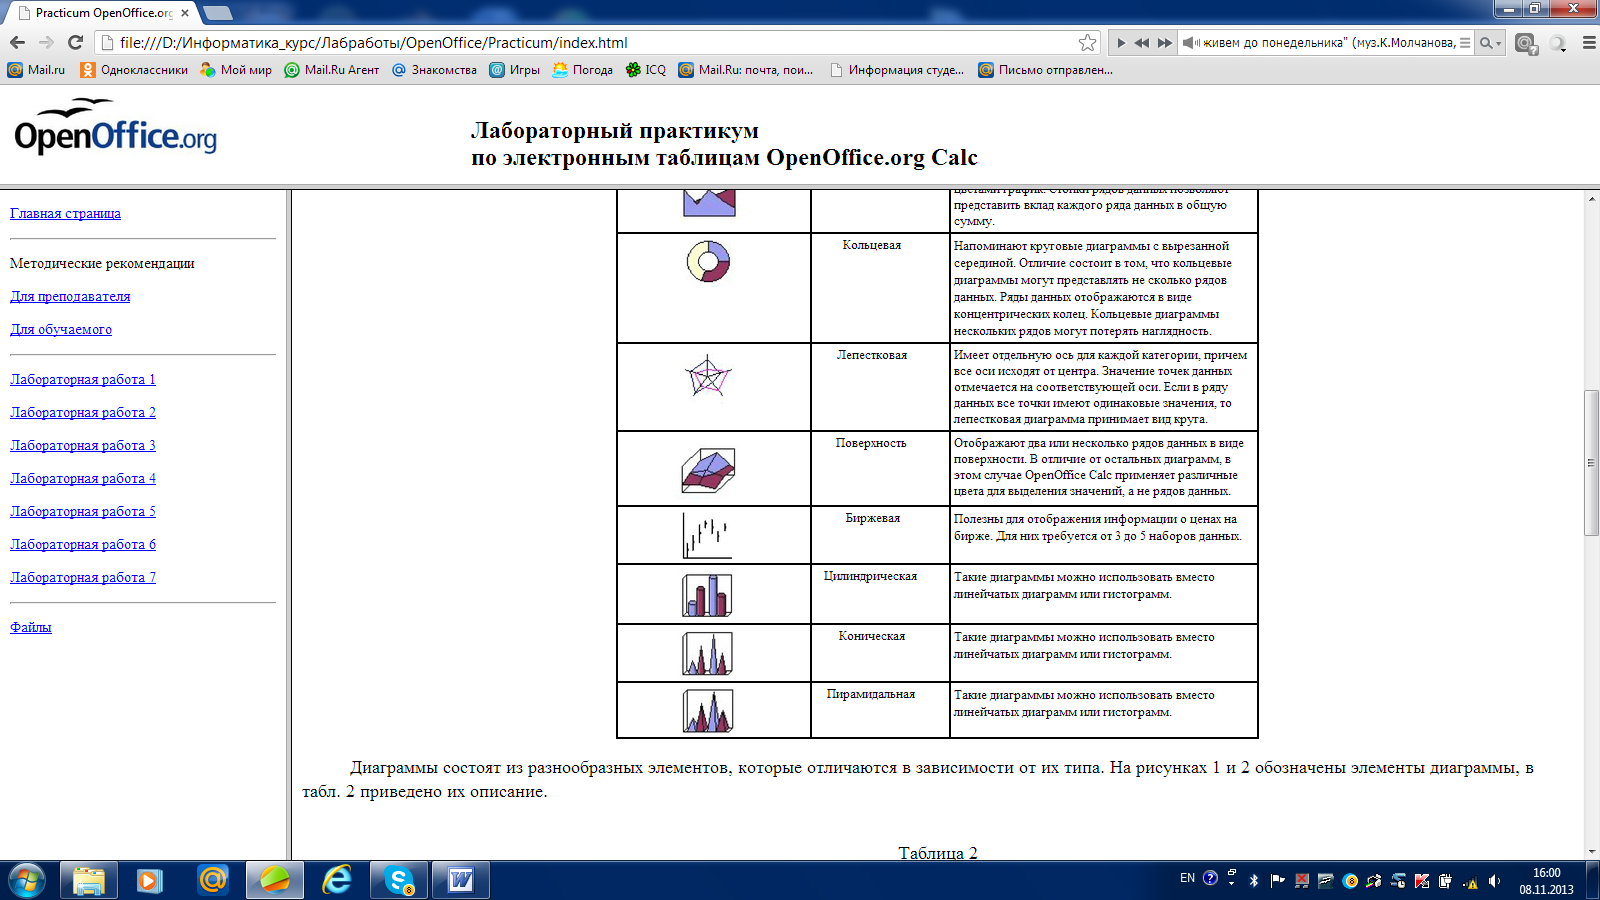The width and height of the screenshot is (1600, 900).
Task: Open the Информация студе... bookmark
Action: point(897,70)
